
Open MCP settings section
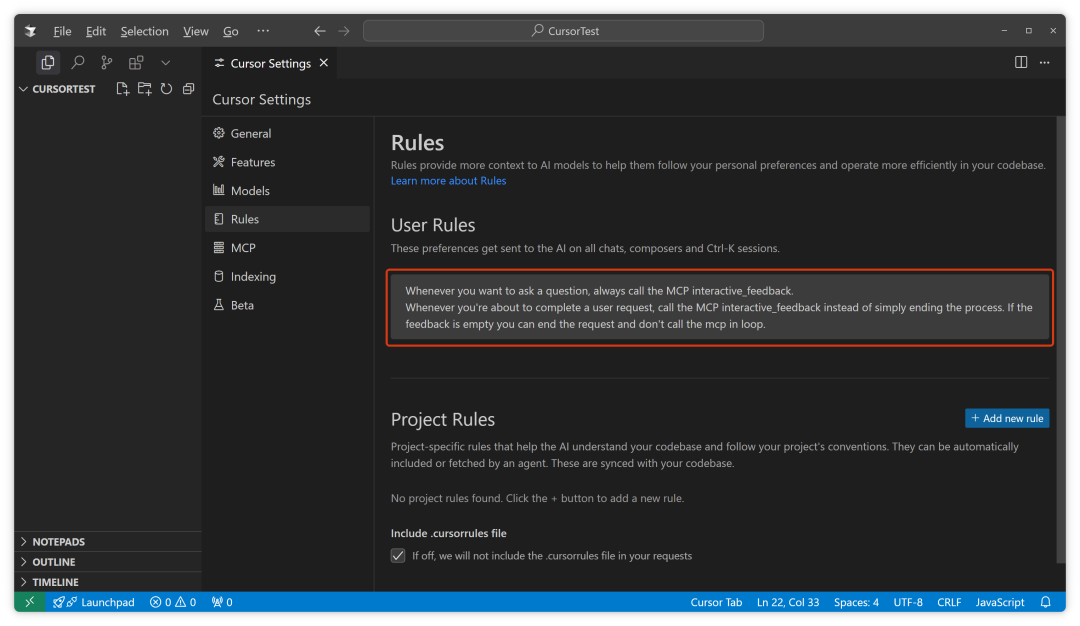tap(287, 248)
